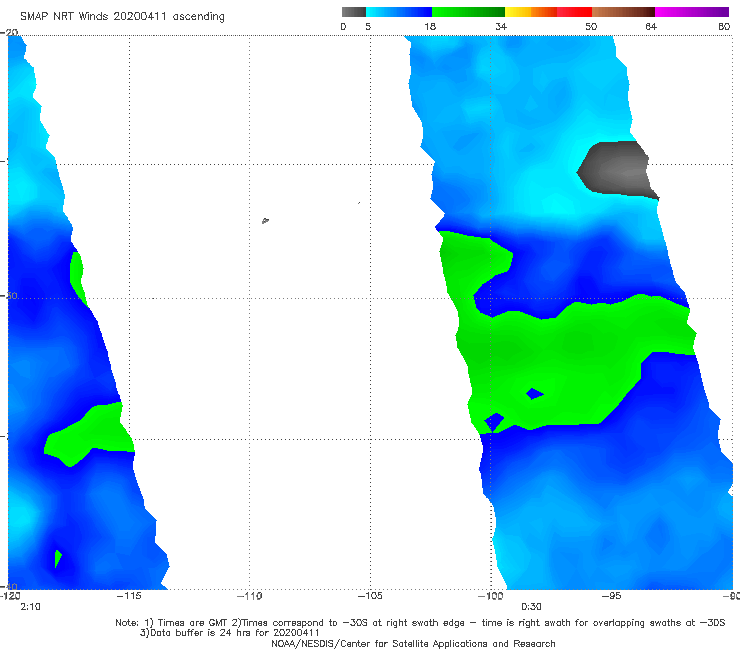This screenshot has width=740, height=650.
Task: Click the color bar label "50"
Action: [x=591, y=27]
